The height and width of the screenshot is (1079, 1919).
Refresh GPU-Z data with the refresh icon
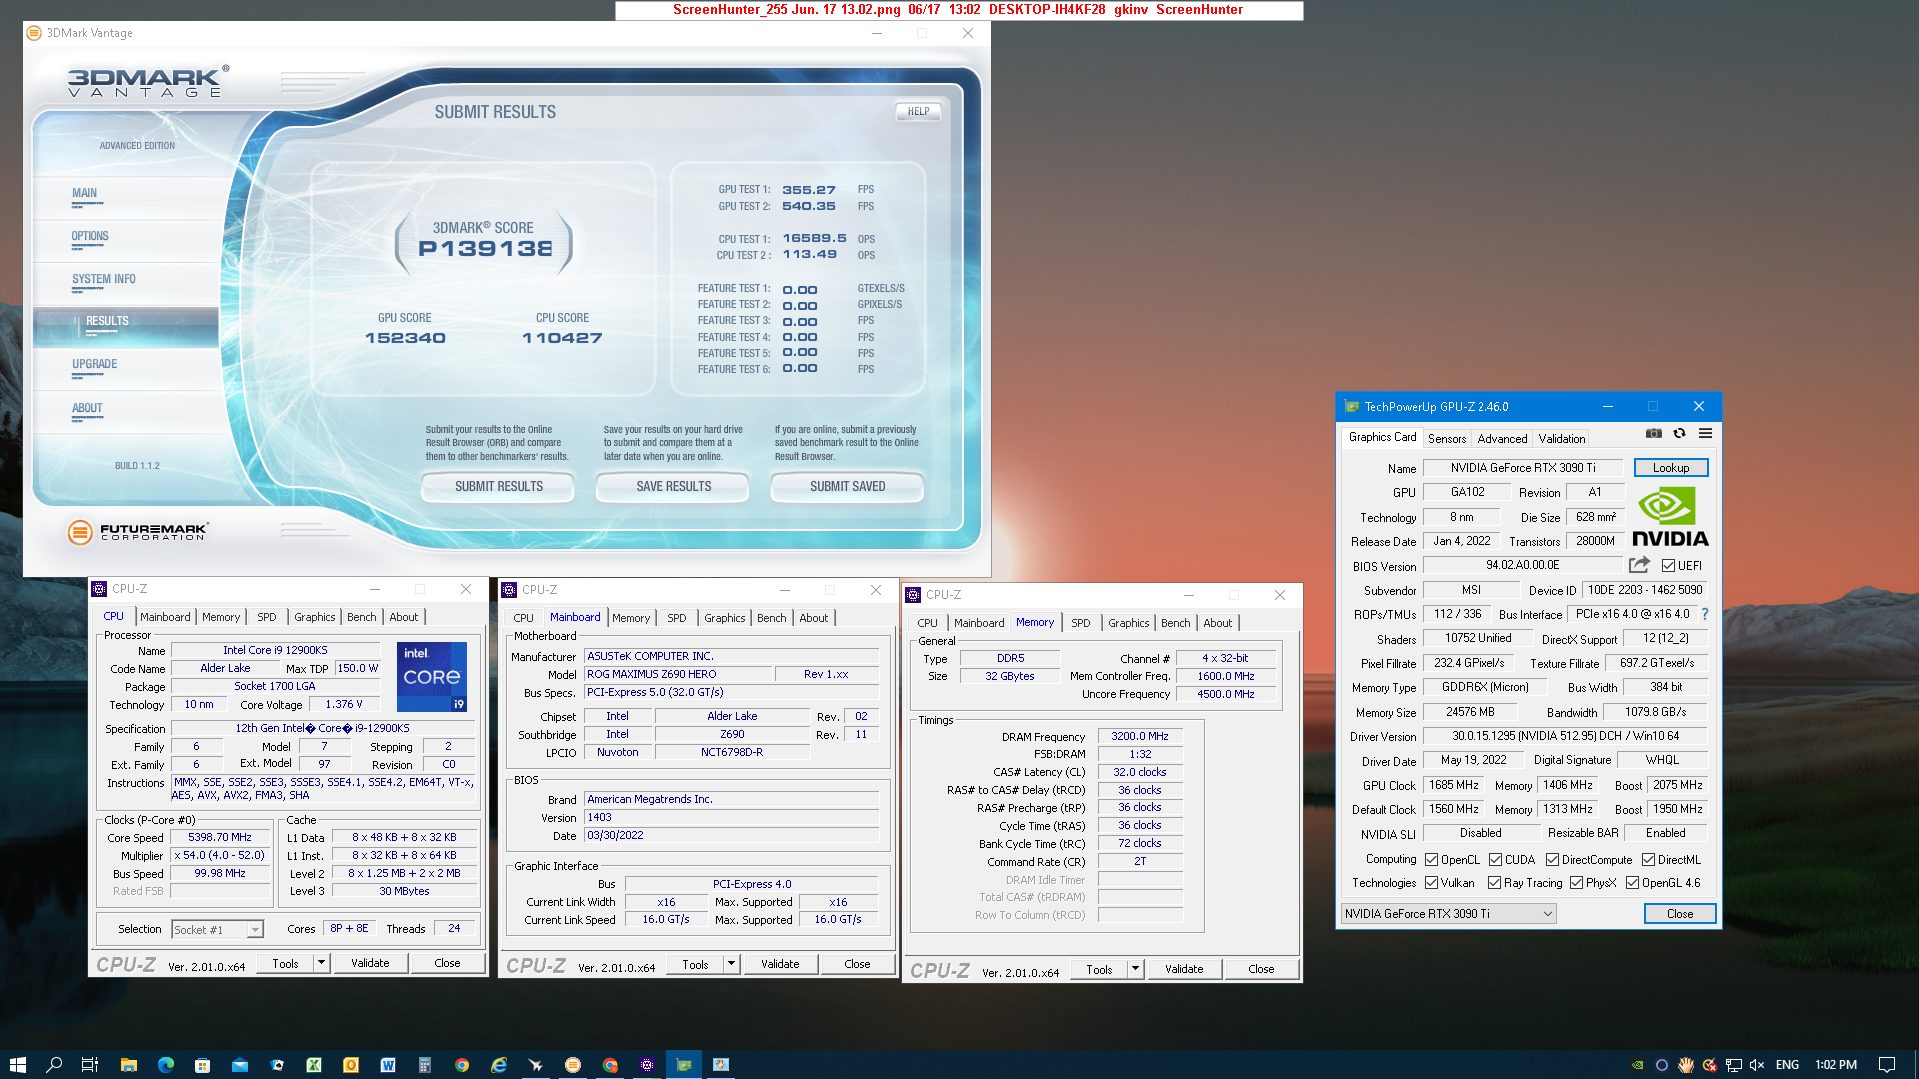[x=1680, y=433]
